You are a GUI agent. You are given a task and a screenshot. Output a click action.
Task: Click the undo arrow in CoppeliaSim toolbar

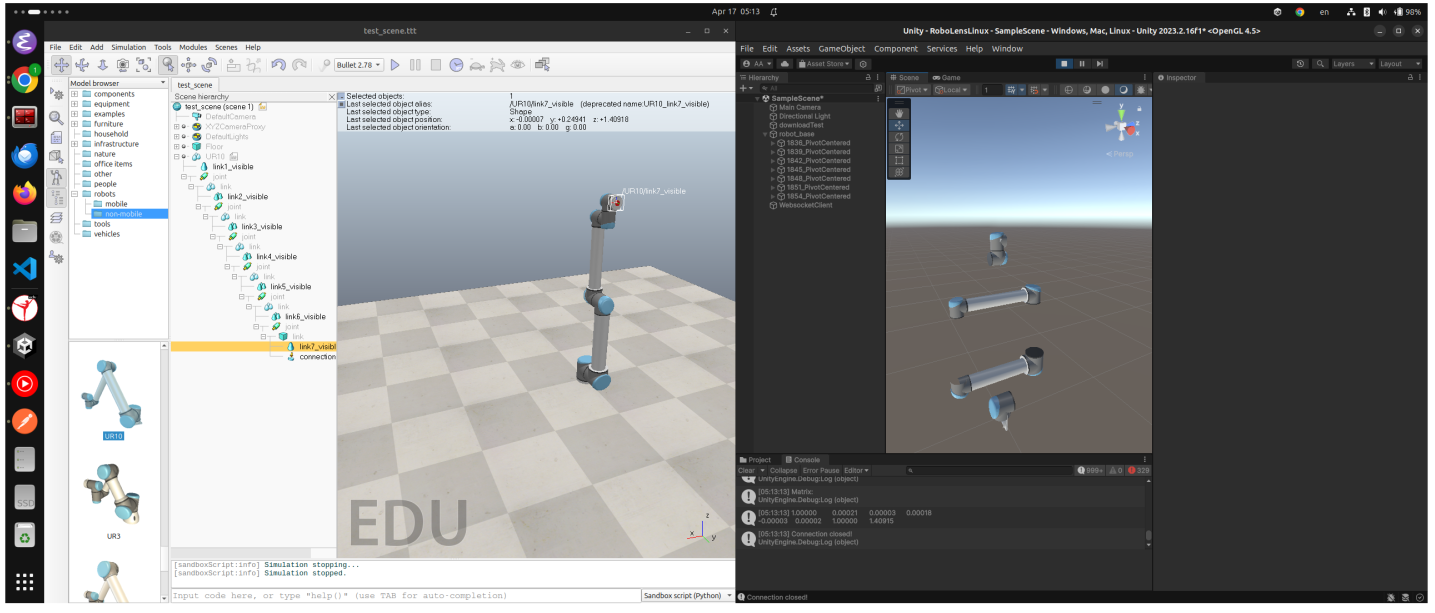pyautogui.click(x=278, y=65)
